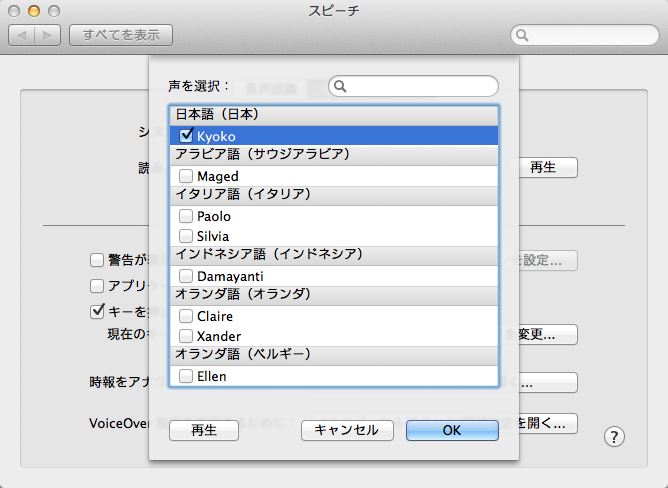Select the 日本語（日本） group header
The height and width of the screenshot is (488, 668).
coord(334,115)
